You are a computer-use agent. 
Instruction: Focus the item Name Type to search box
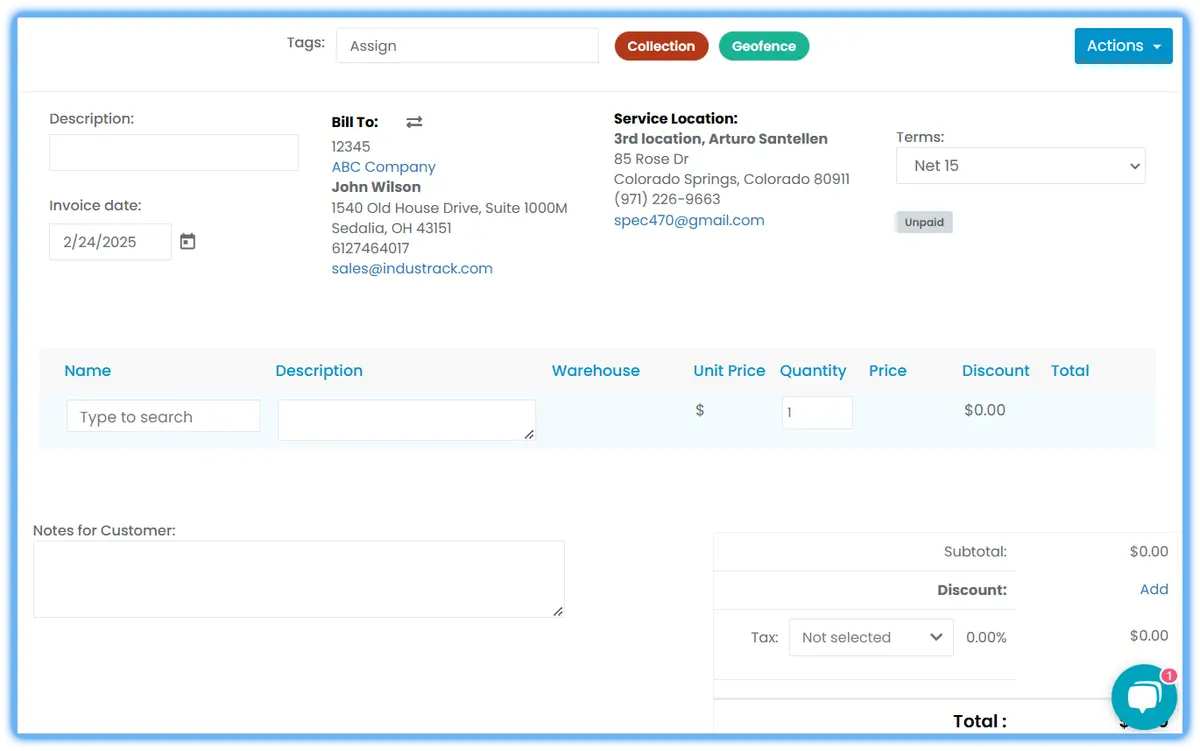click(163, 417)
